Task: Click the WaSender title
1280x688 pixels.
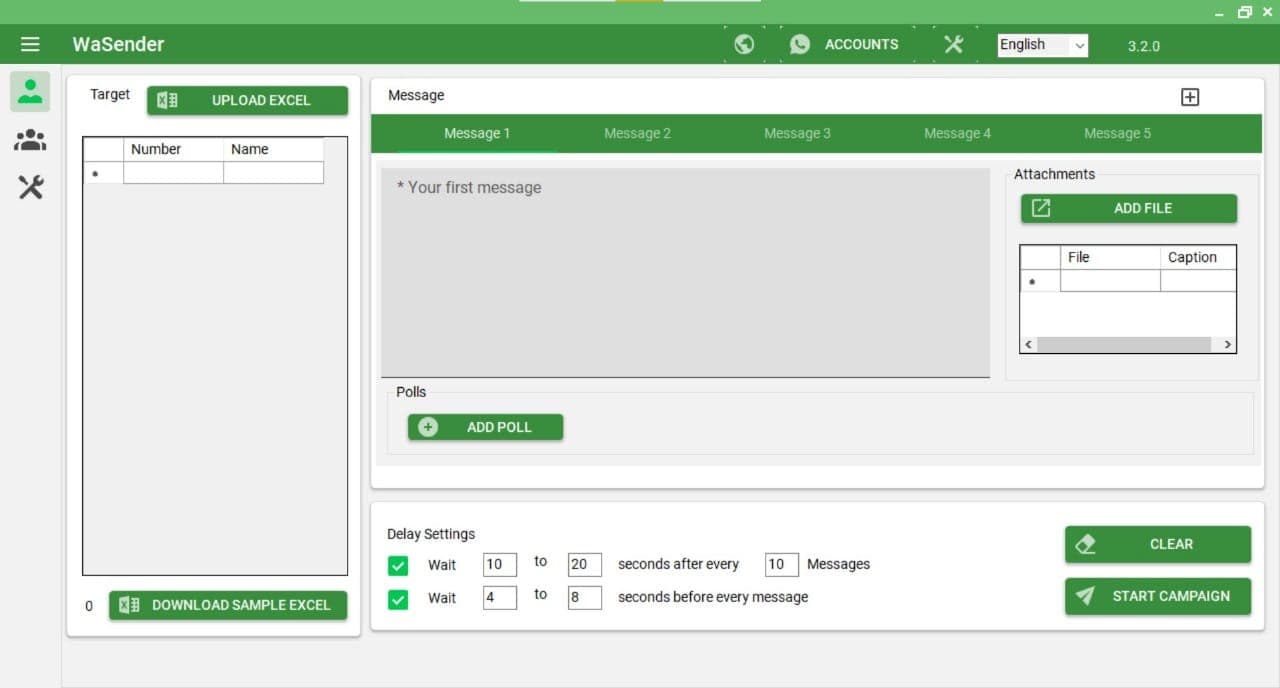Action: tap(118, 44)
